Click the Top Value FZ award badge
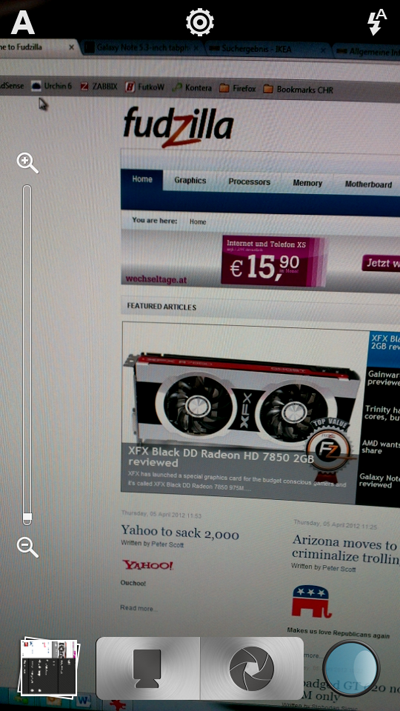Screen dimensions: 400x711 point(329,449)
